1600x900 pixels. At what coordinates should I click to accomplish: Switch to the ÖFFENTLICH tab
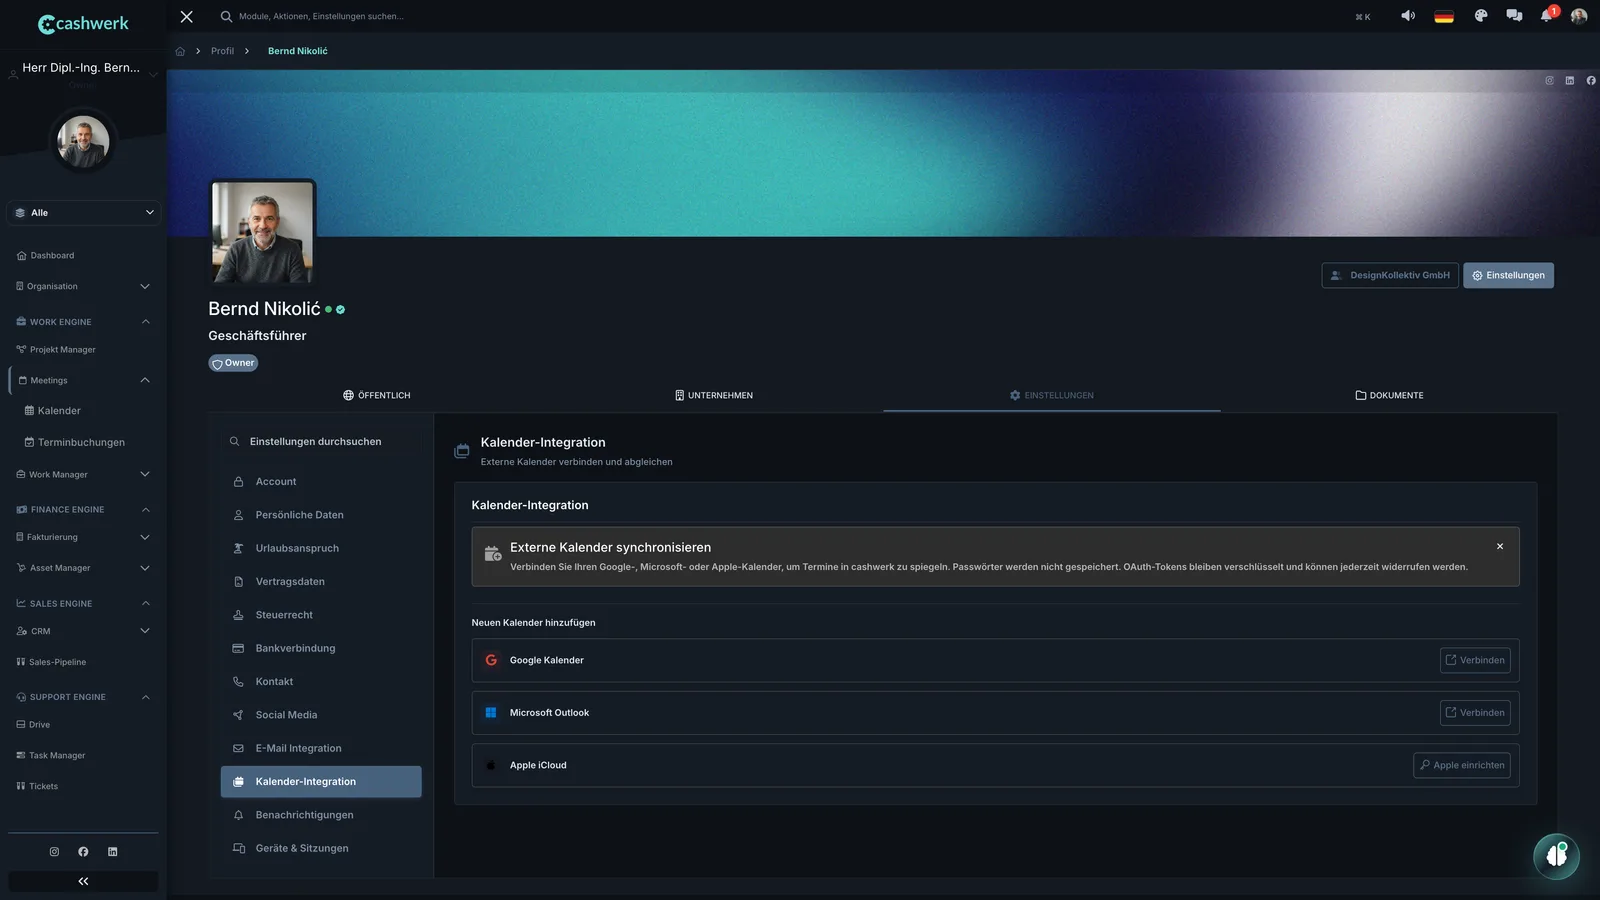(377, 395)
